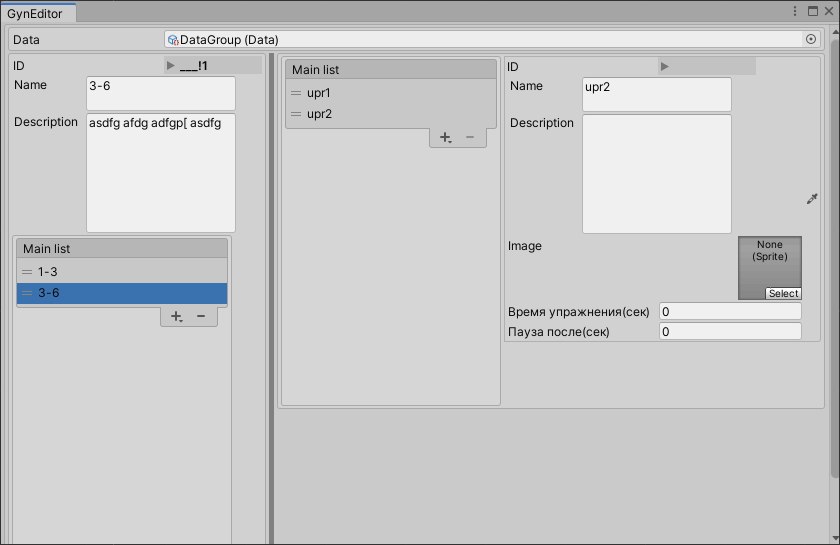Click the Пауза после(сек) value field
The width and height of the screenshot is (840, 545).
pyautogui.click(x=730, y=331)
